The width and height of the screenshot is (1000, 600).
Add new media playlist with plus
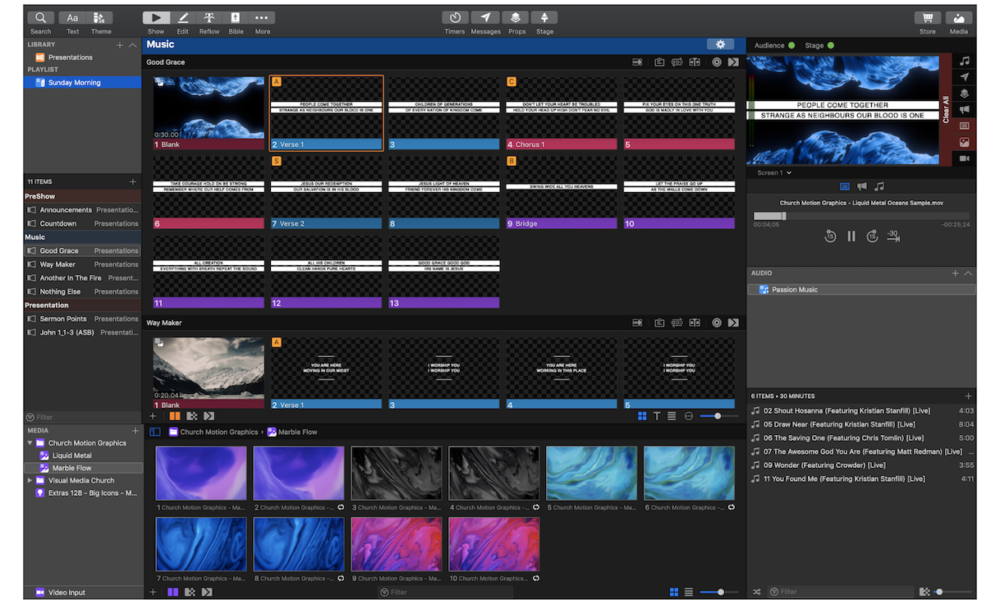click(135, 430)
